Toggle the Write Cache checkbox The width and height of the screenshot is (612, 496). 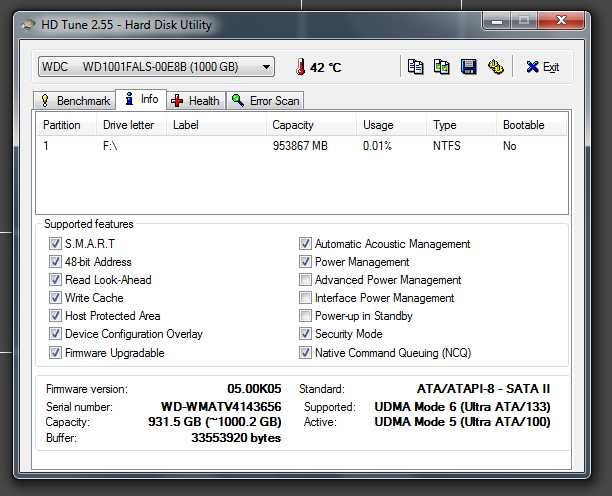pyautogui.click(x=55, y=297)
